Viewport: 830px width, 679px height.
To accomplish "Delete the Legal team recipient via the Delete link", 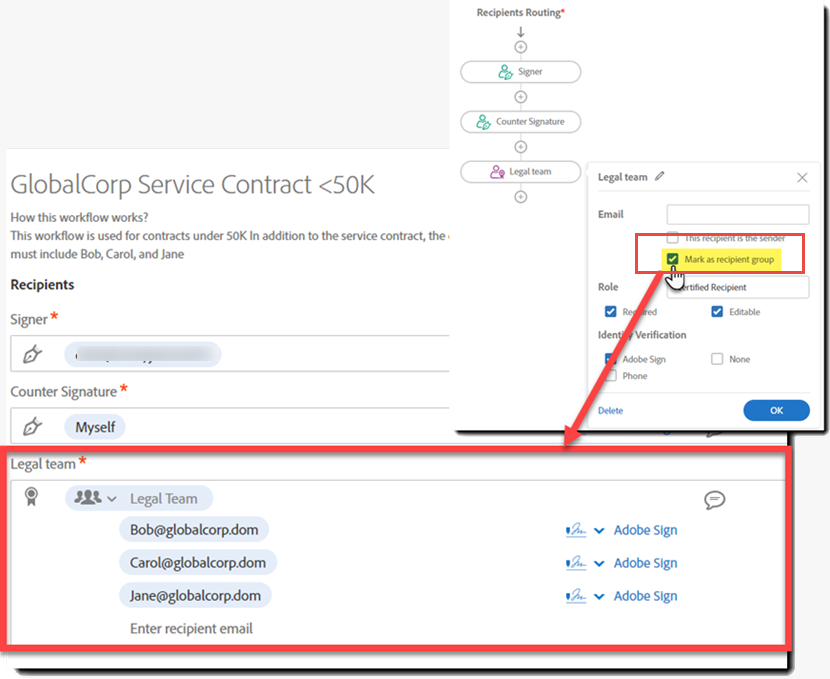I will click(610, 411).
